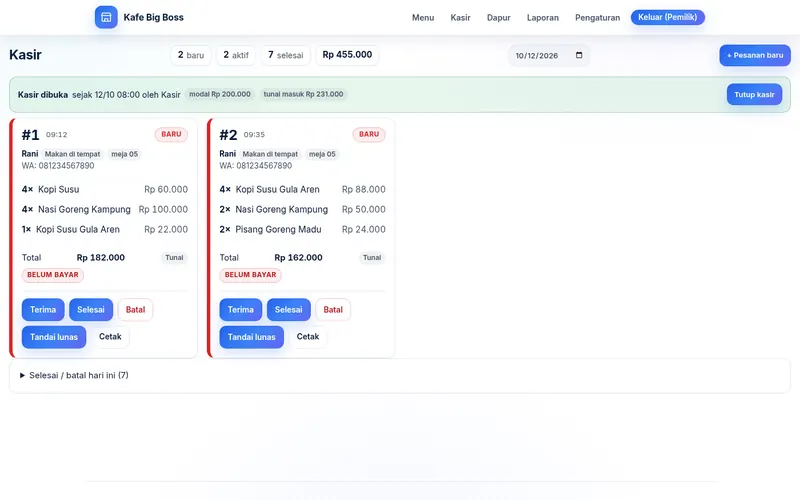Click the 10/12/2026 date field
The image size is (800, 500).
(548, 55)
